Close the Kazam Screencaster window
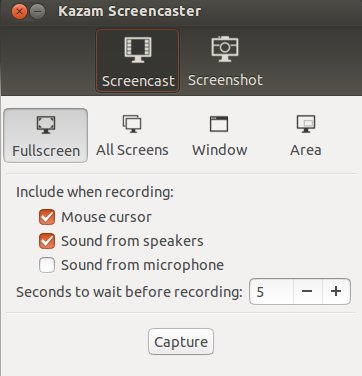Image resolution: width=362 pixels, height=376 pixels. pyautogui.click(x=19, y=12)
